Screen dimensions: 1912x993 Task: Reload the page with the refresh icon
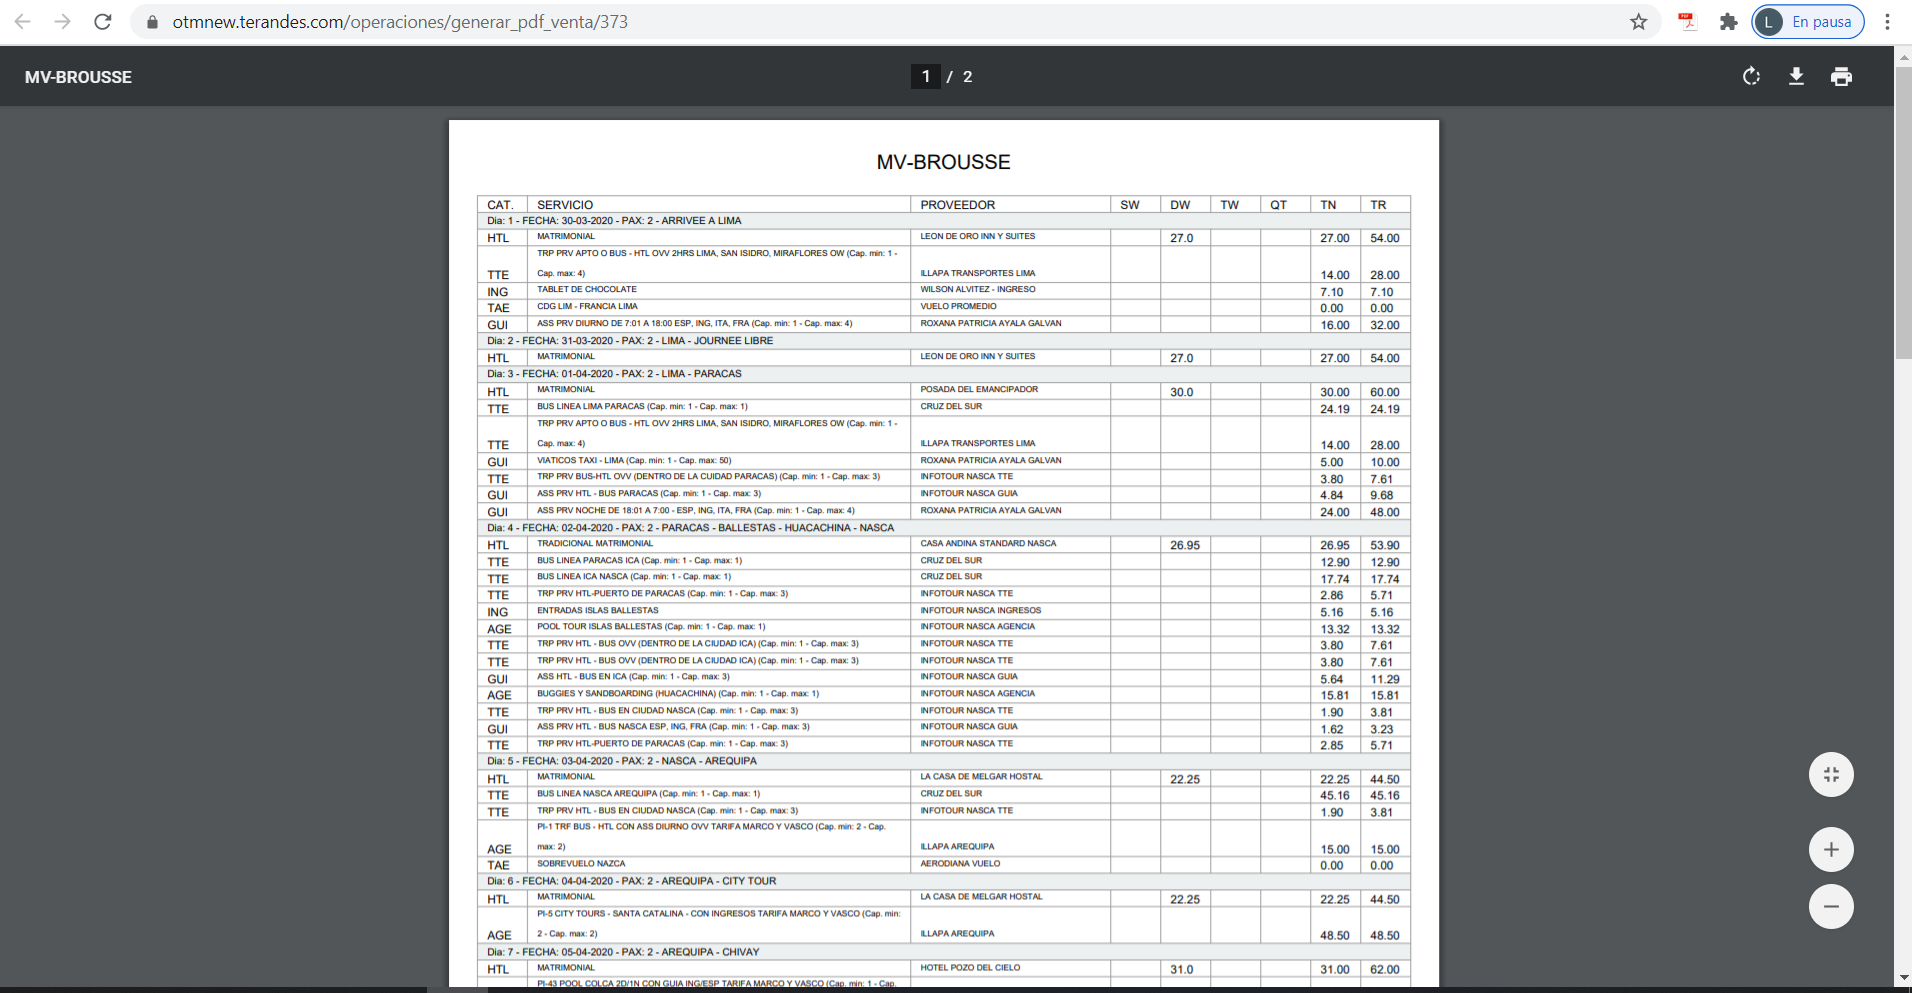103,22
